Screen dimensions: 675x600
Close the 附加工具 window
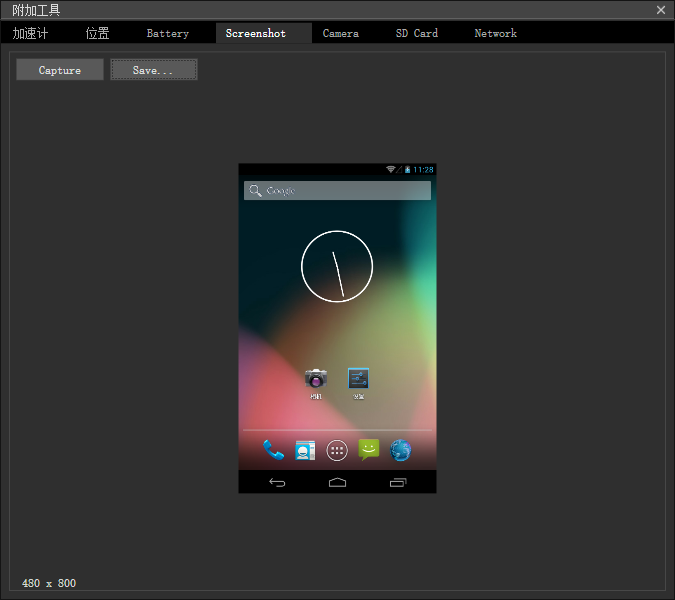661,10
